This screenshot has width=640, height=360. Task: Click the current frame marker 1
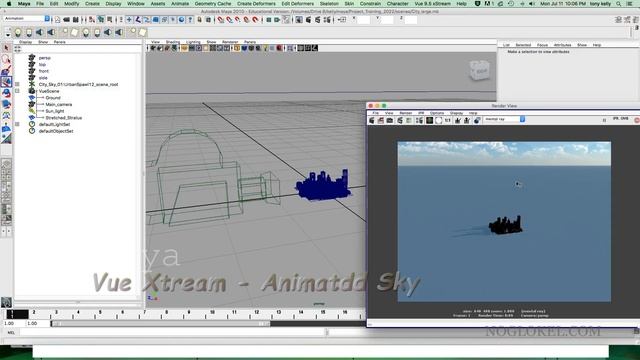[x=17, y=314]
